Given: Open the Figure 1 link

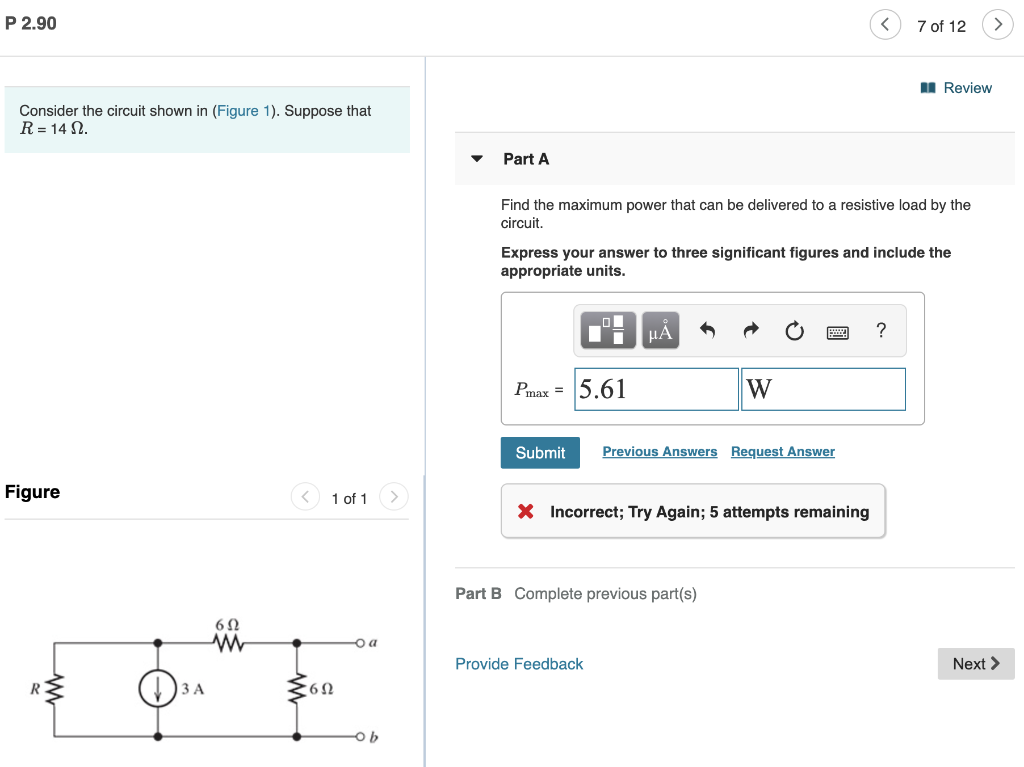Looking at the screenshot, I should pos(244,111).
